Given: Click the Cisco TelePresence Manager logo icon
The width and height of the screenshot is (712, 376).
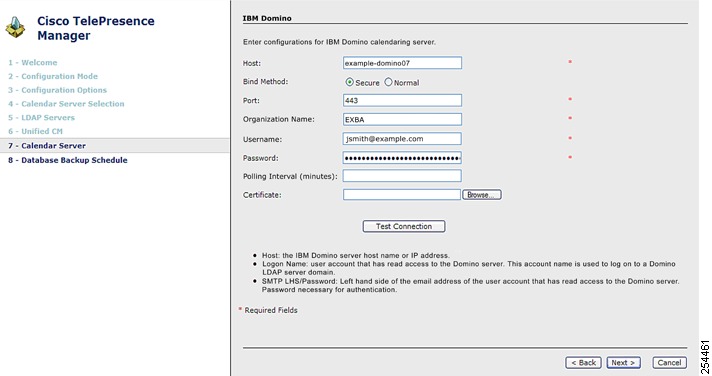Looking at the screenshot, I should (15, 27).
